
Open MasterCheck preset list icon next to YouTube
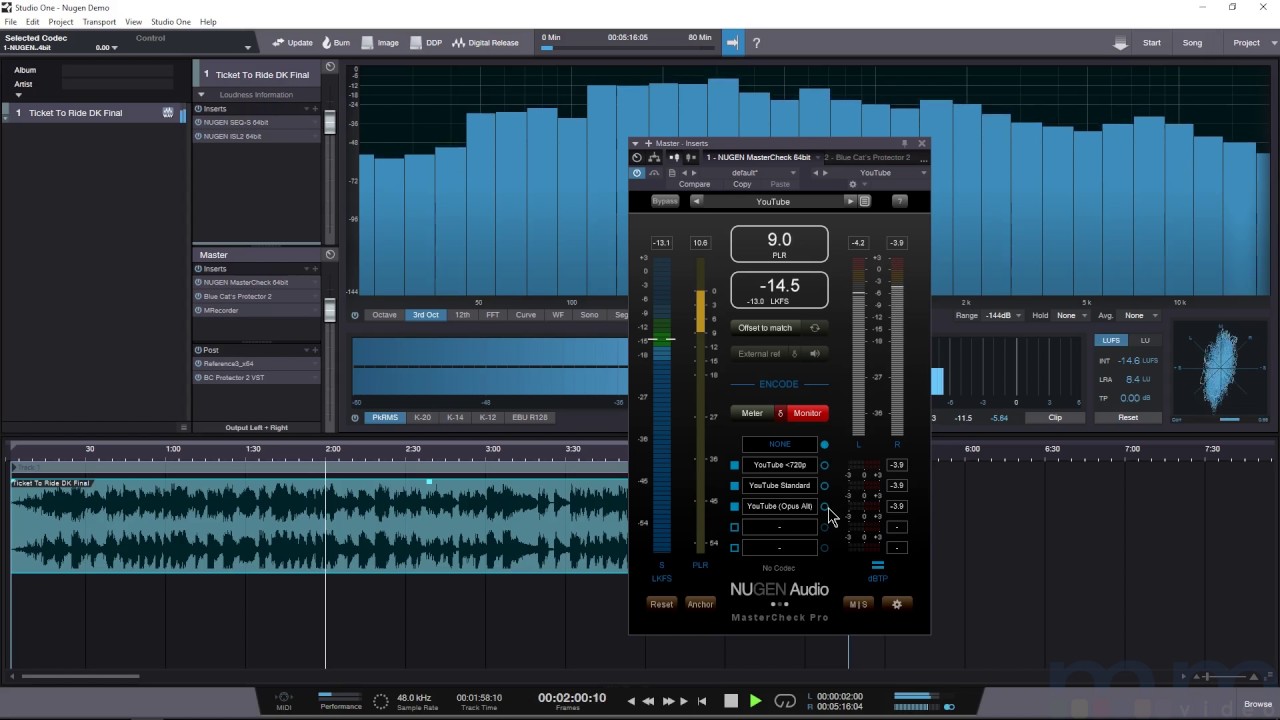(865, 201)
